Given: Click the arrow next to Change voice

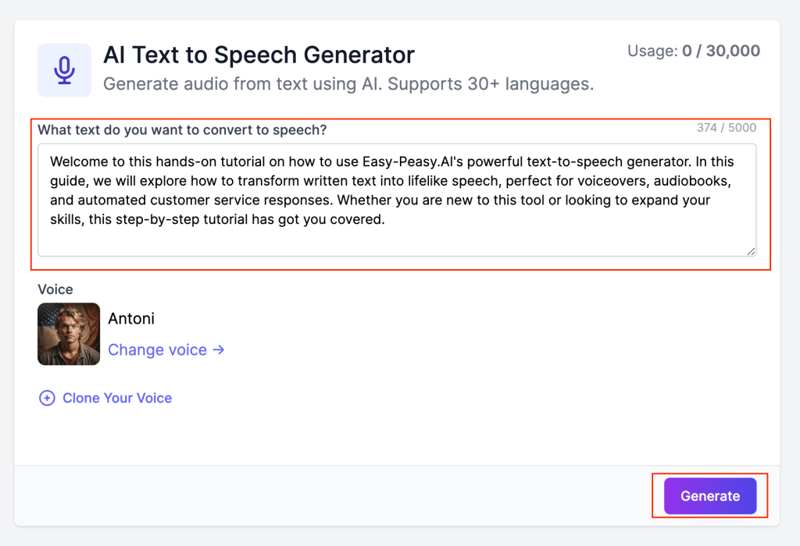Looking at the screenshot, I should click(219, 350).
